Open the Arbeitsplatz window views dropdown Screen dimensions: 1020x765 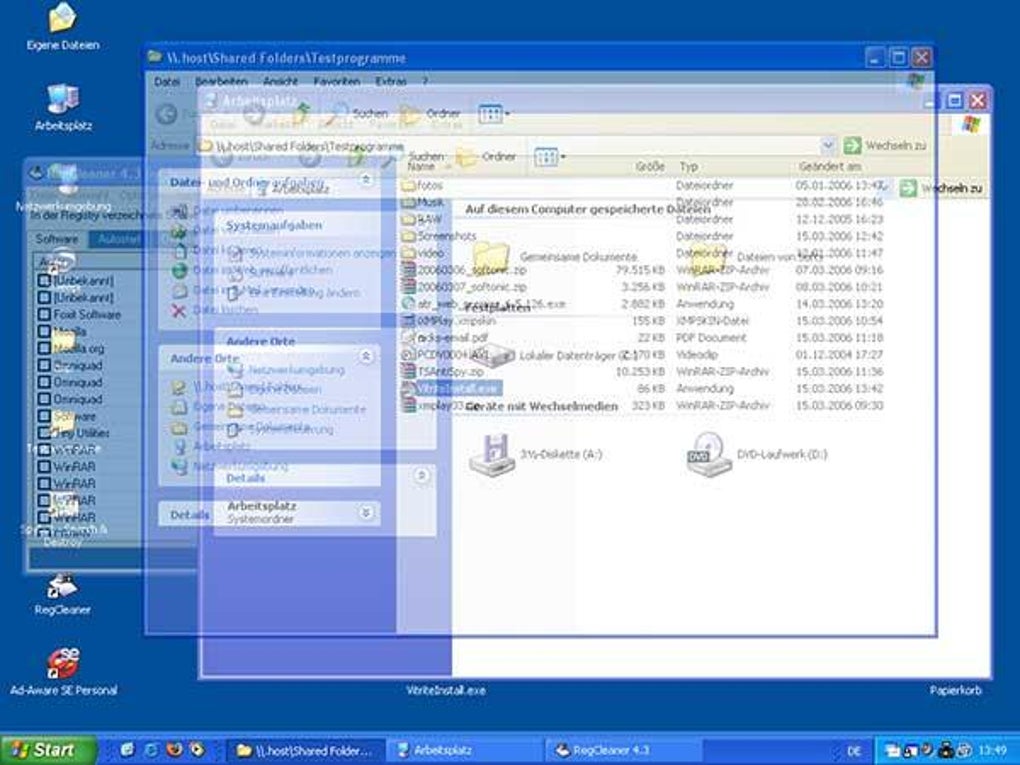click(x=550, y=157)
